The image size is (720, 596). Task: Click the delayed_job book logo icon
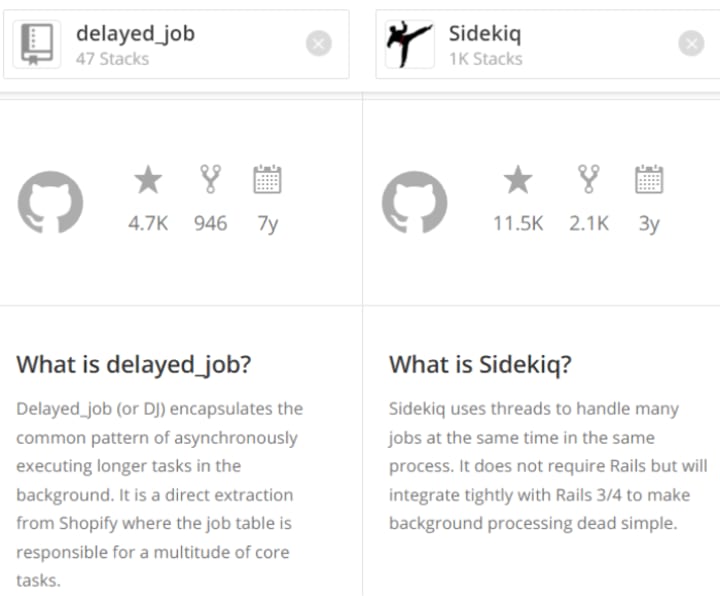pyautogui.click(x=37, y=44)
